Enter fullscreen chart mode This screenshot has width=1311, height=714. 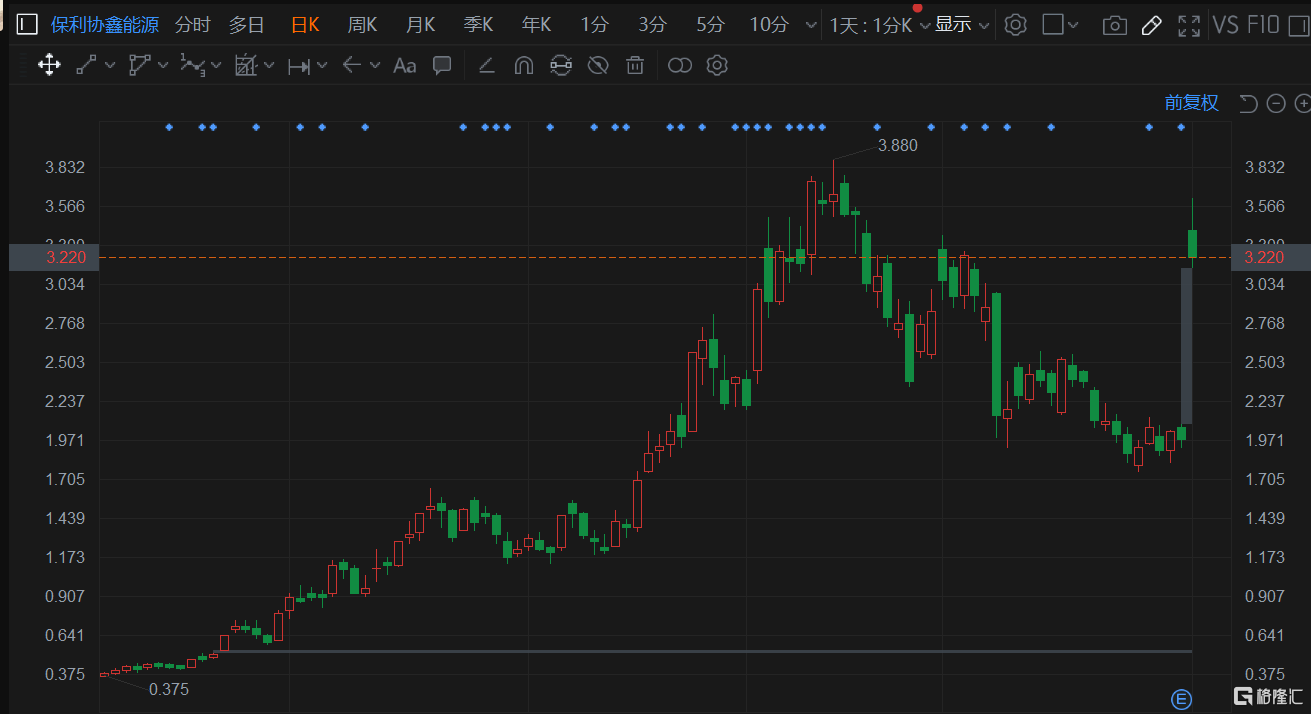point(1188,26)
